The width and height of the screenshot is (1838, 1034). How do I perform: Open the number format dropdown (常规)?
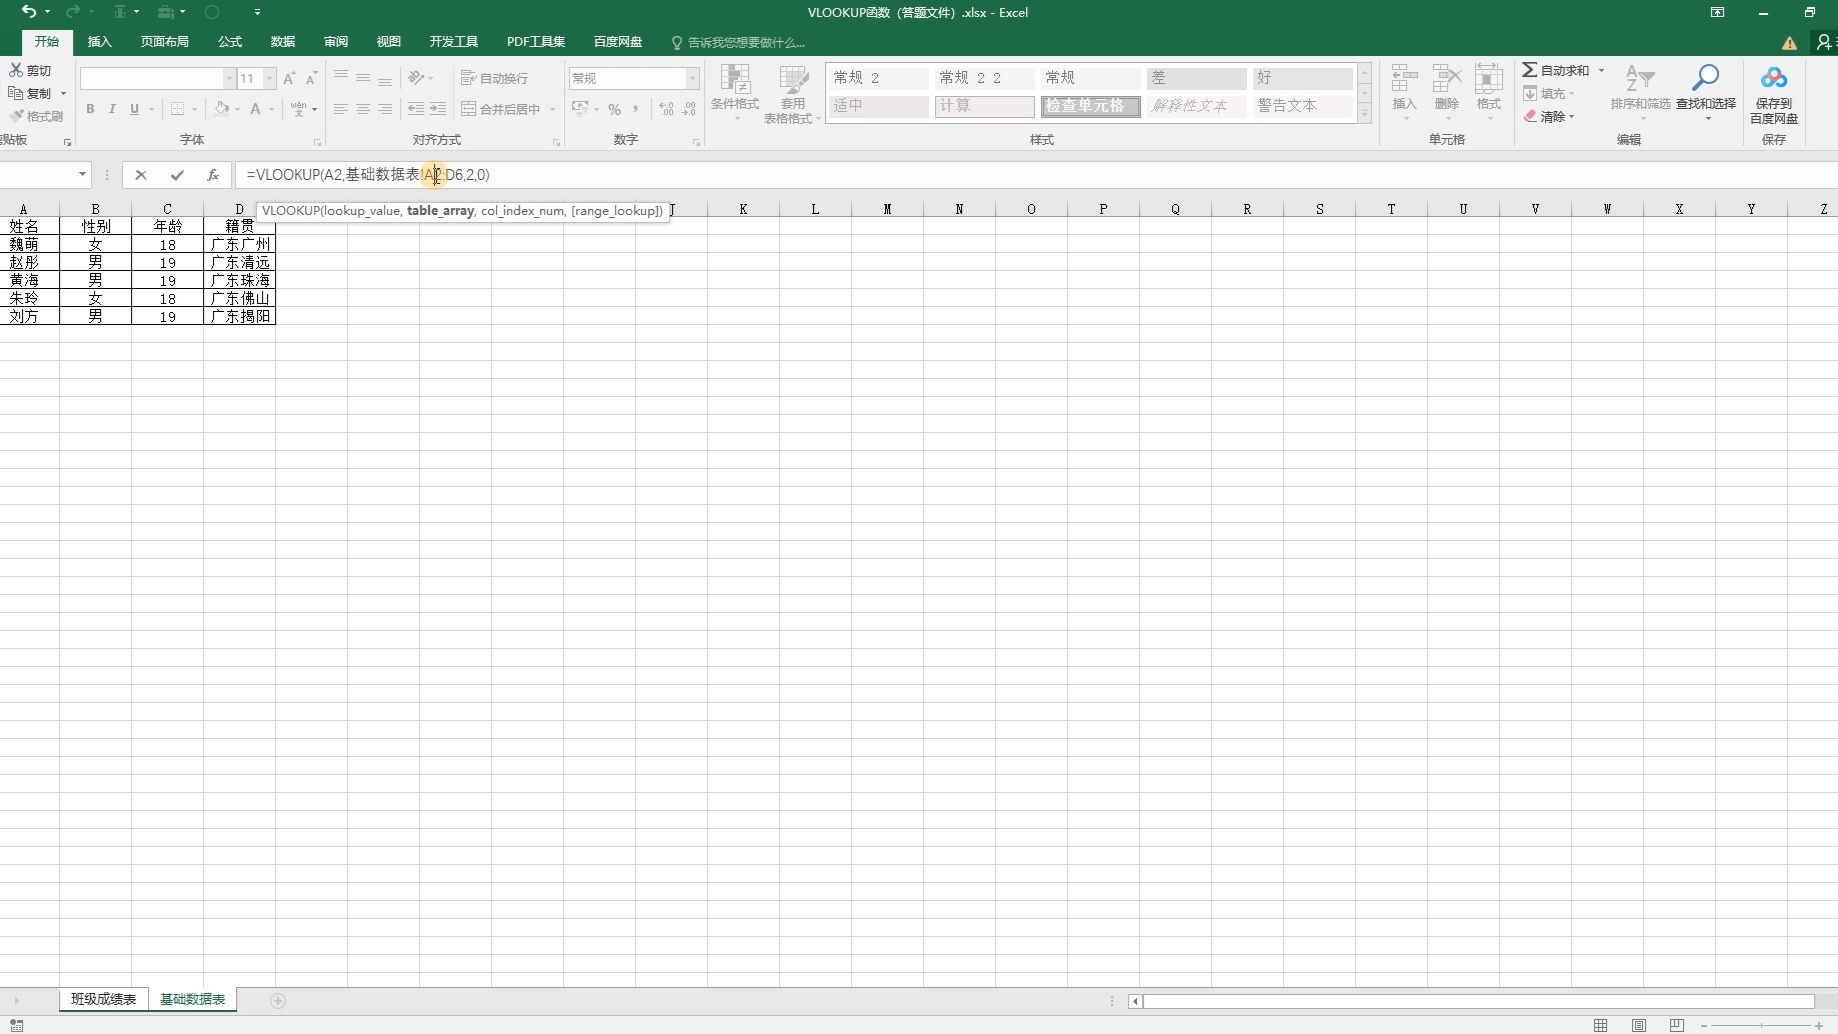692,78
